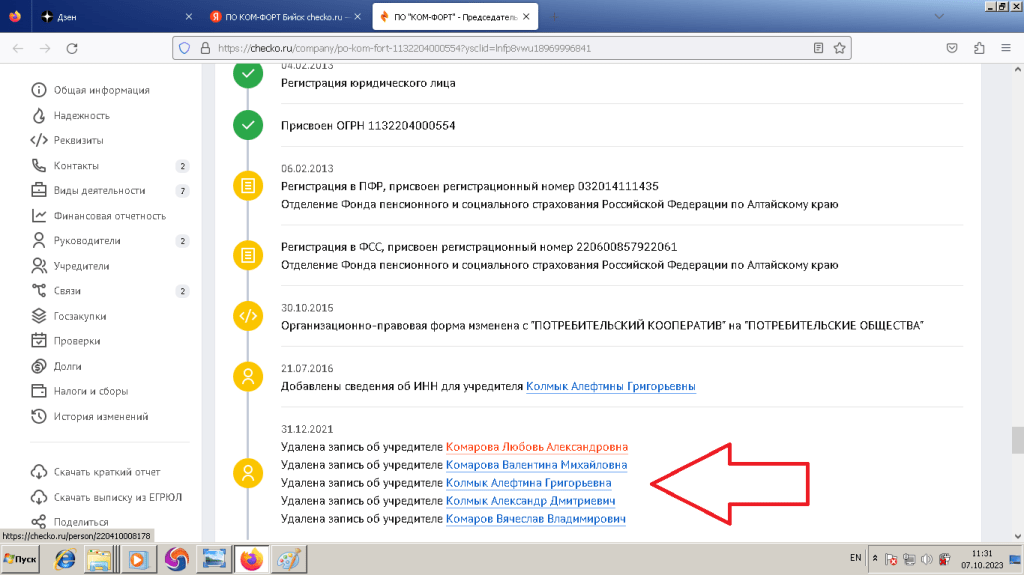The height and width of the screenshot is (575, 1024).
Task: Bookmark this page with star icon
Action: 841,47
